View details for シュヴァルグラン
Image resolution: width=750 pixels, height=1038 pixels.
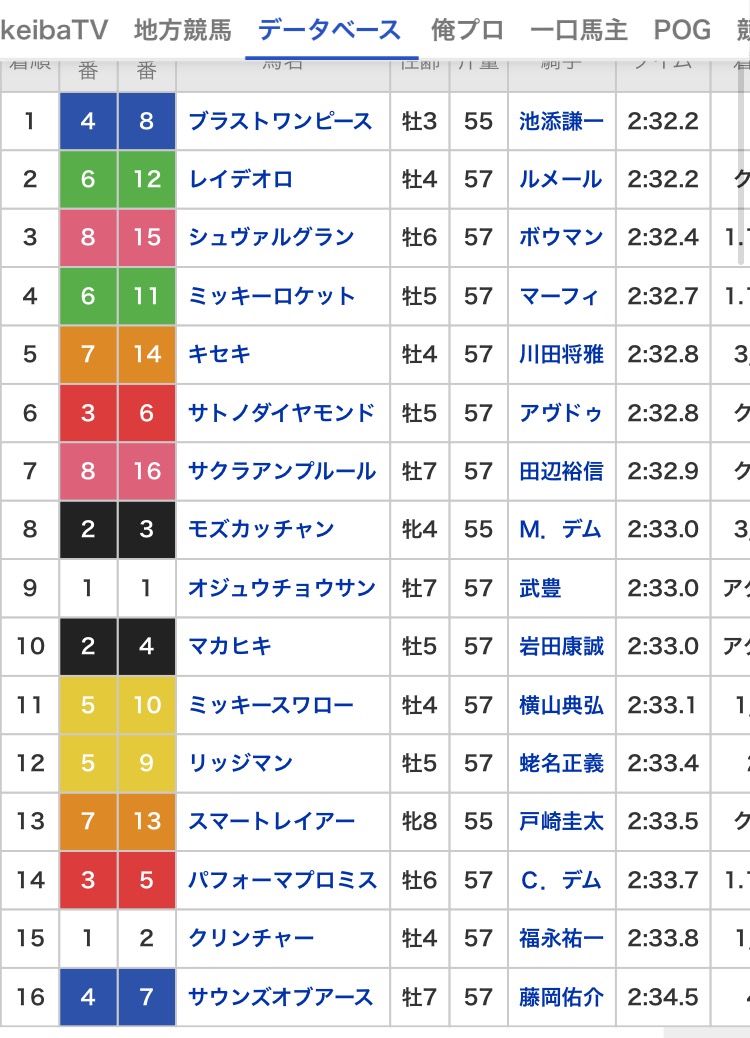[x=271, y=237]
